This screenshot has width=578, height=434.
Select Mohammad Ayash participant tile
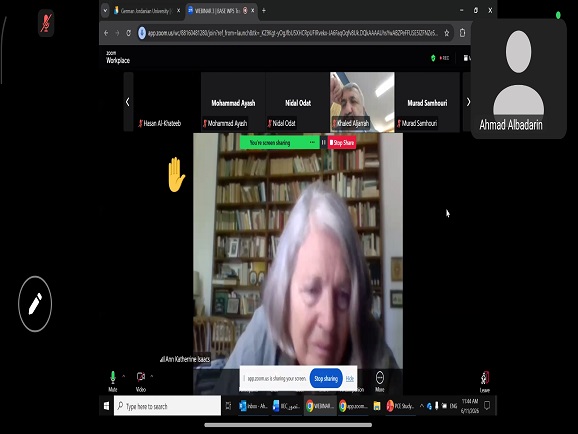(x=233, y=102)
